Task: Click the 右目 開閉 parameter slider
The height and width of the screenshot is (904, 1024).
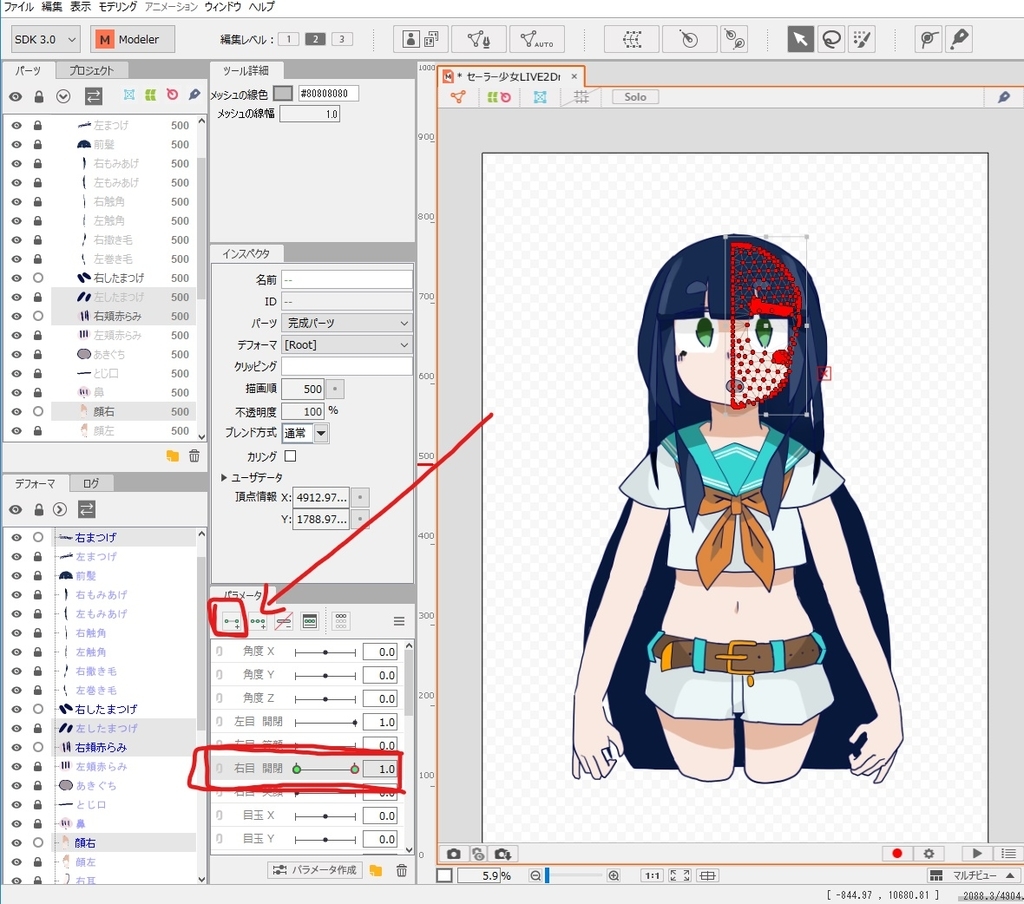Action: [325, 769]
